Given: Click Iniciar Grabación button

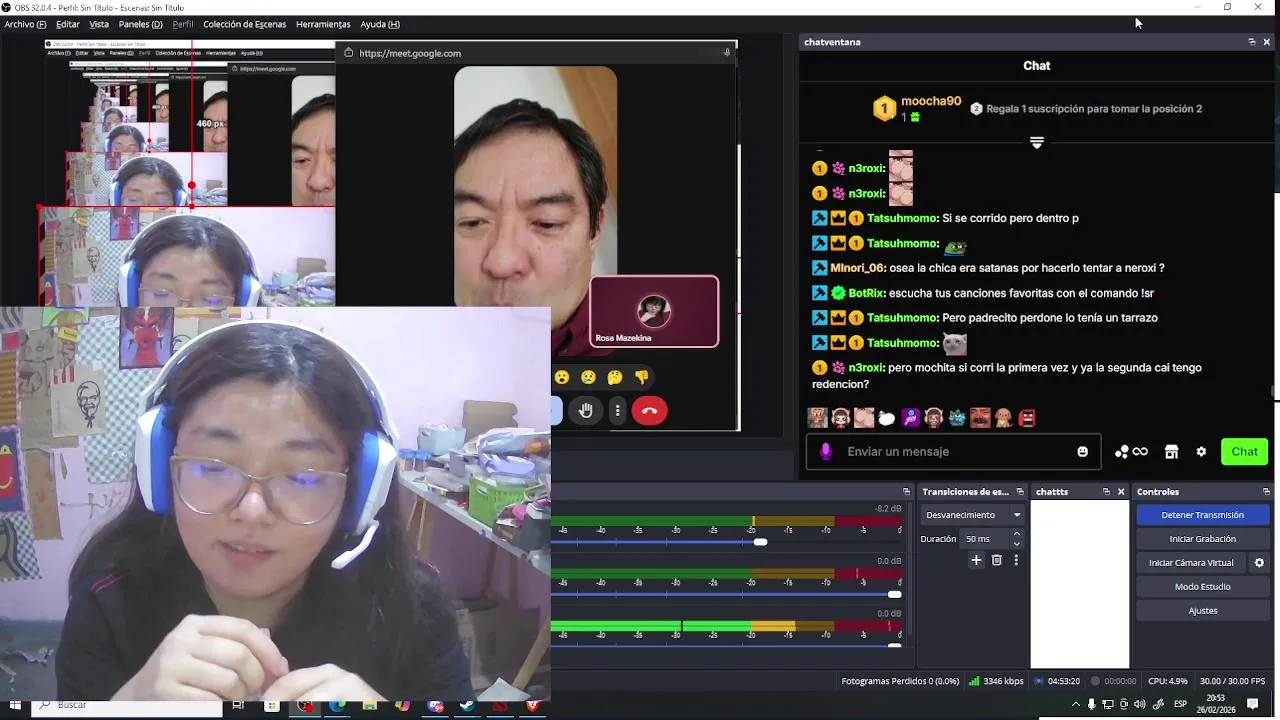Looking at the screenshot, I should click(x=1202, y=539).
